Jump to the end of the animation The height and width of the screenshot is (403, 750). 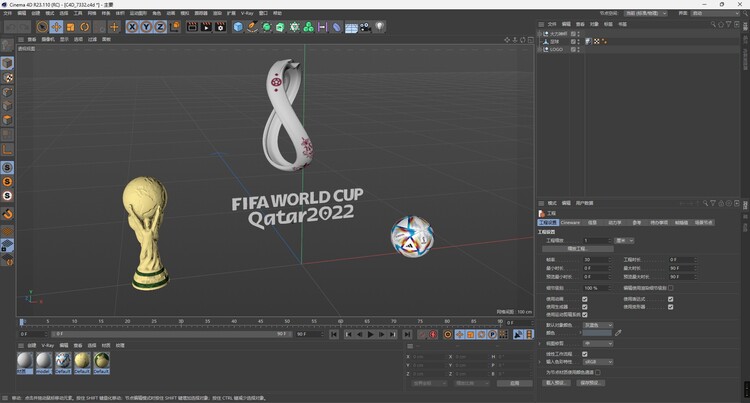pos(407,335)
